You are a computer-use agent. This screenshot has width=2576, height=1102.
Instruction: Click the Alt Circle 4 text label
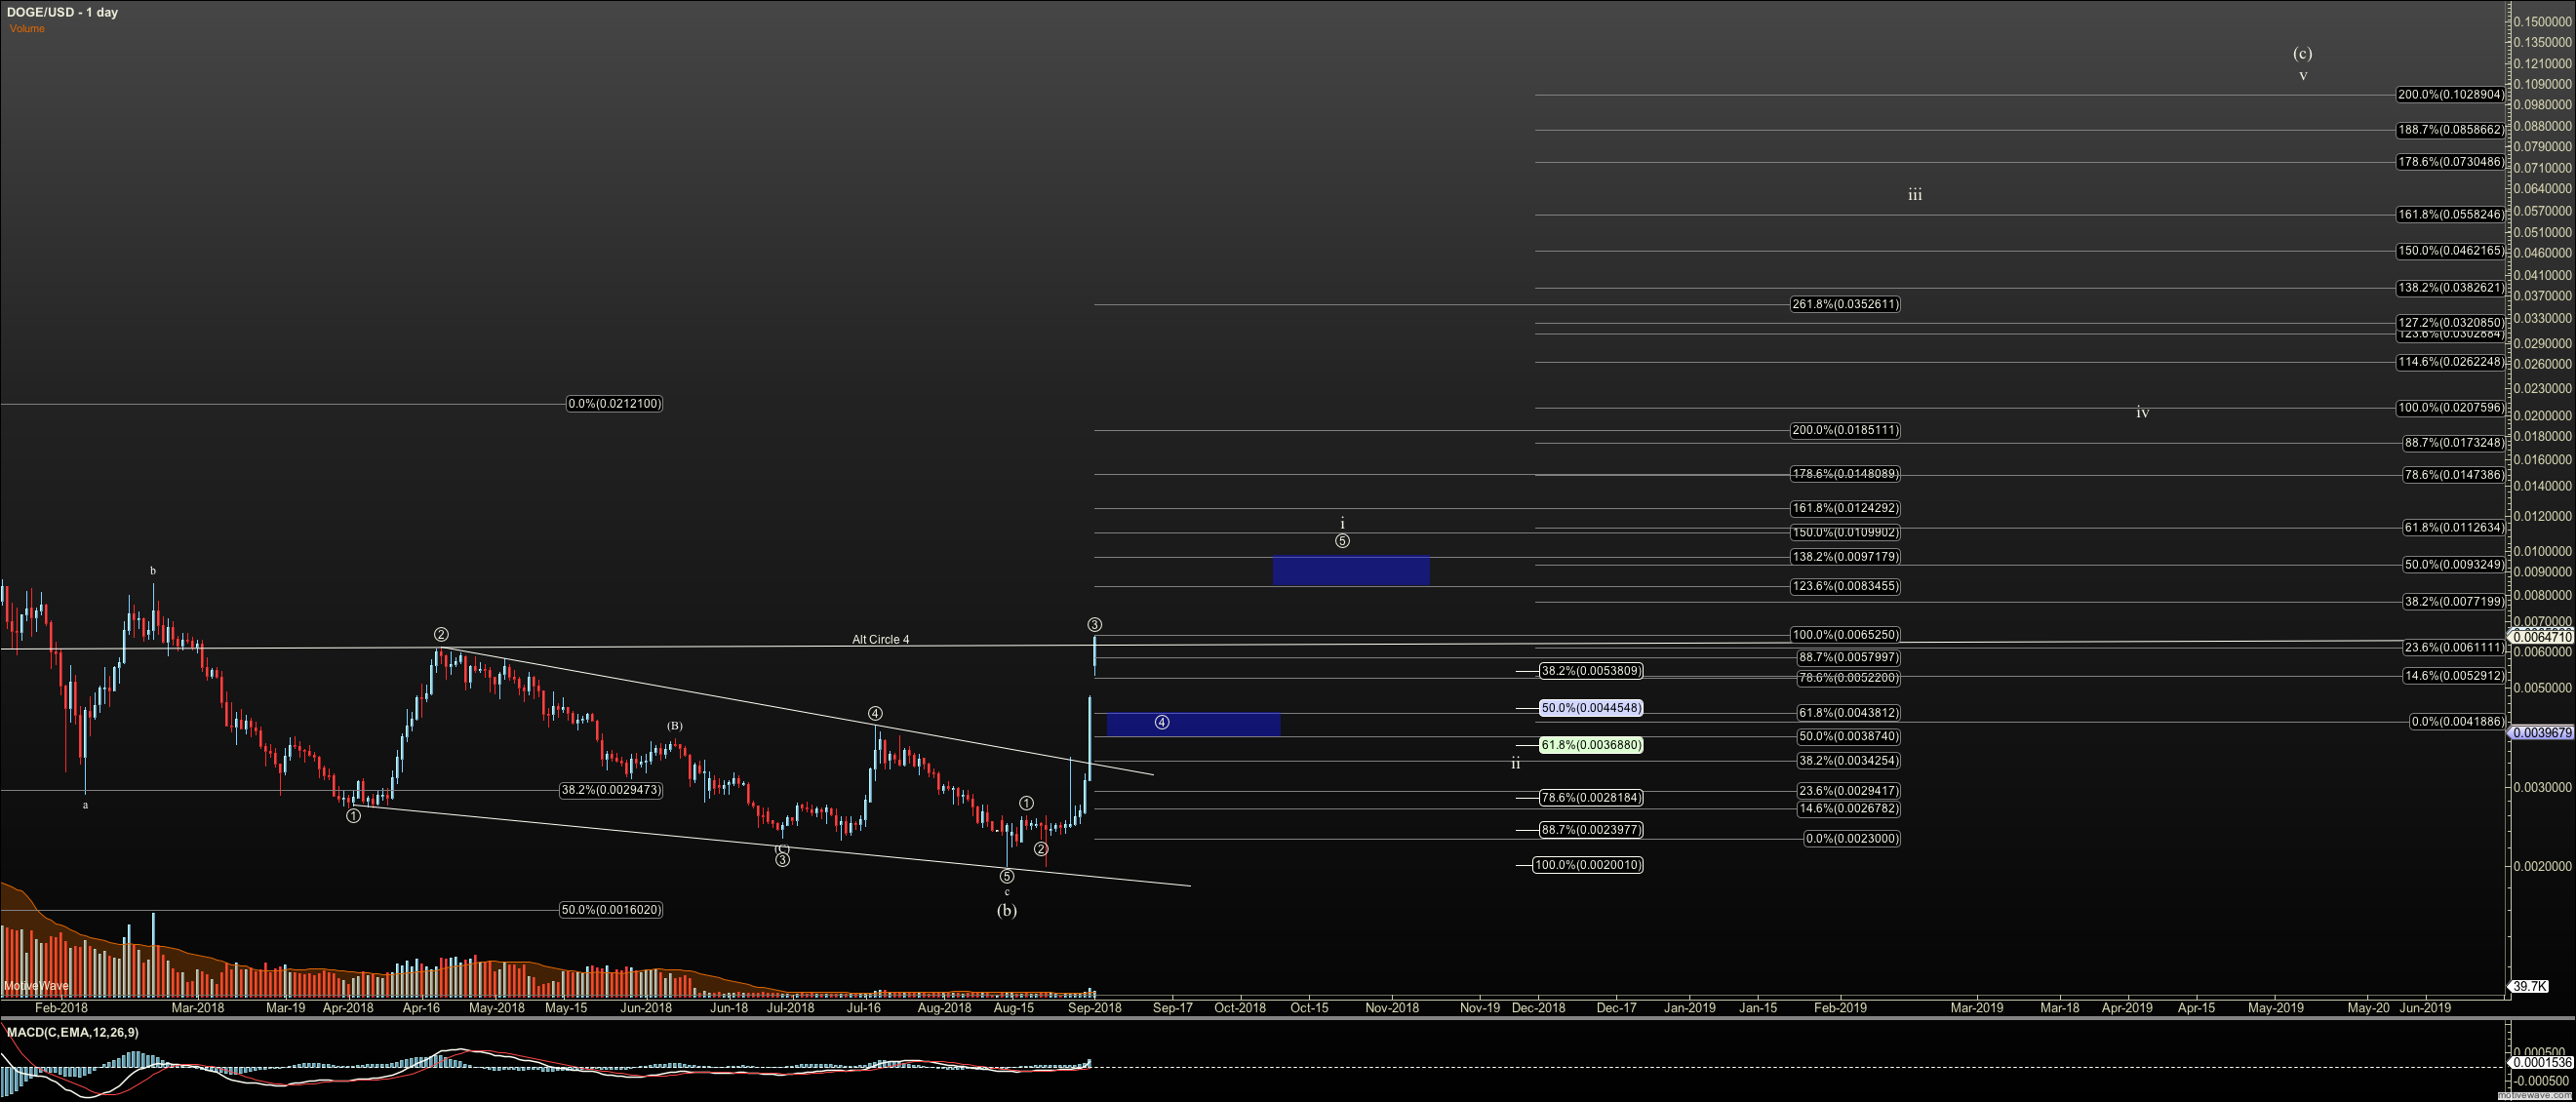point(880,640)
